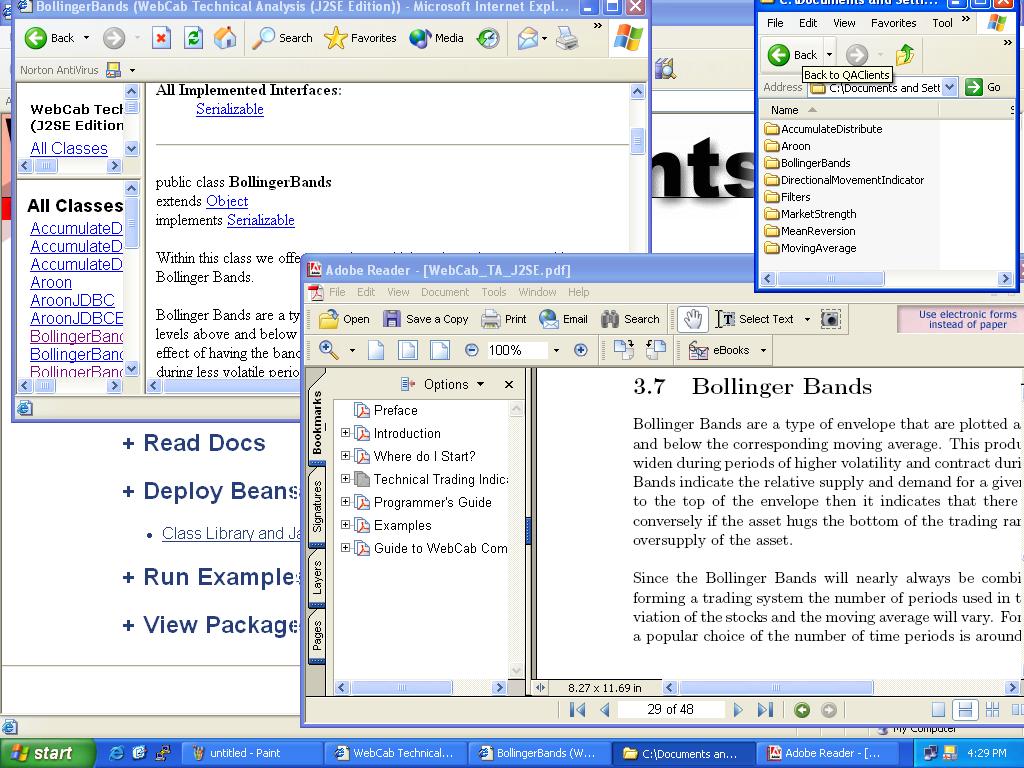
Task: Open Favorites in Internet Explorer toolbar
Action: pos(360,38)
